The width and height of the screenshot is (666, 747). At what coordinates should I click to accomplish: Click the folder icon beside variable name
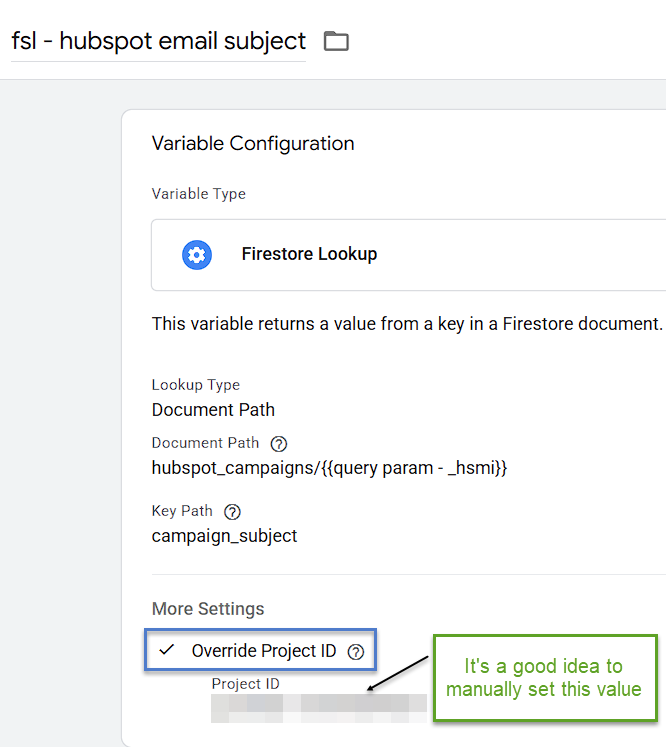(336, 41)
